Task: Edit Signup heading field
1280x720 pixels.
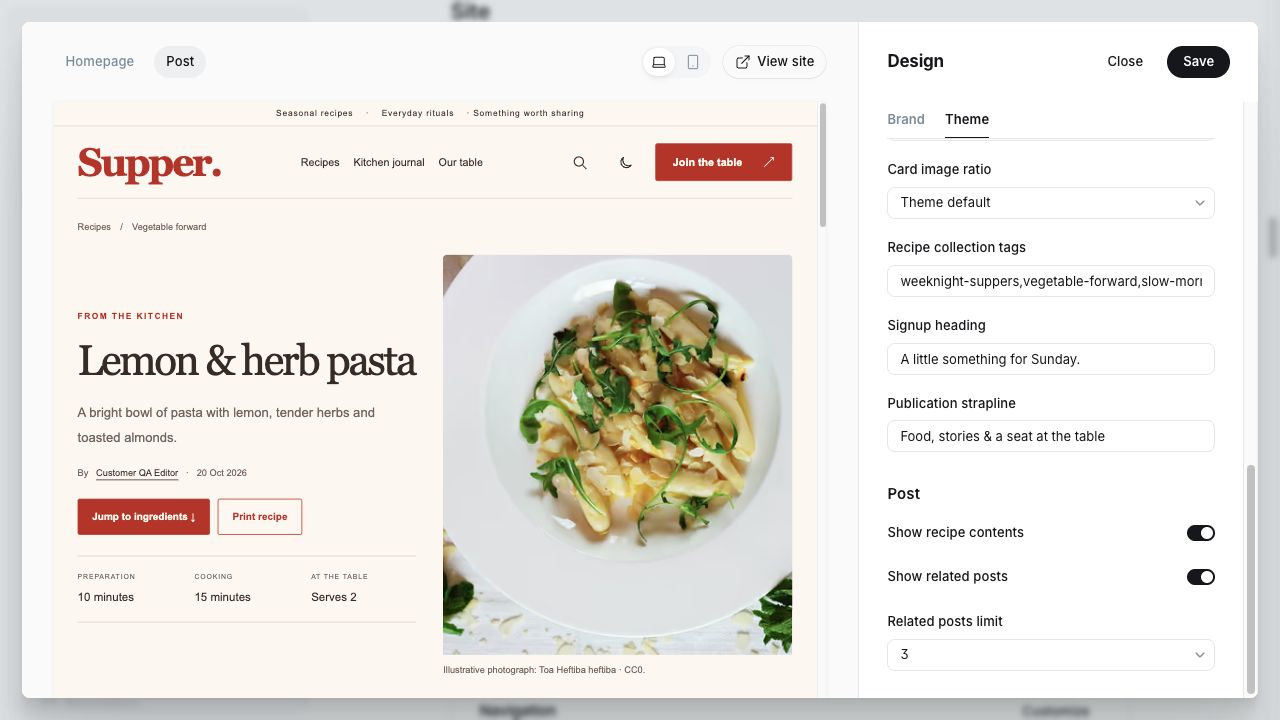Action: click(x=1051, y=359)
